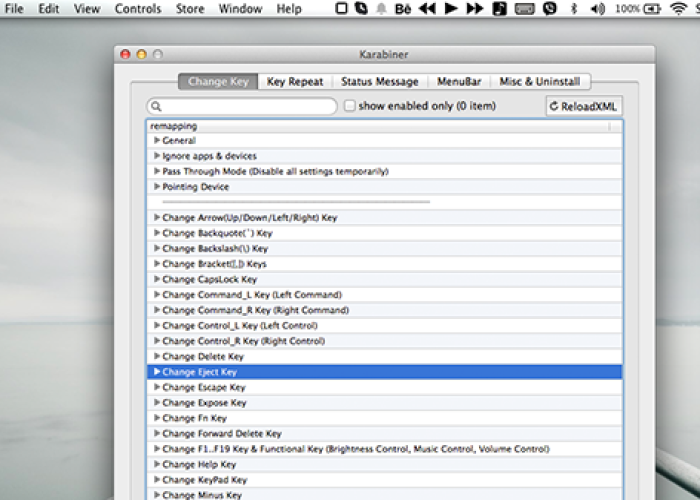700x500 pixels.
Task: Expand Pass Through Mode disclosure triangle
Action: click(157, 171)
